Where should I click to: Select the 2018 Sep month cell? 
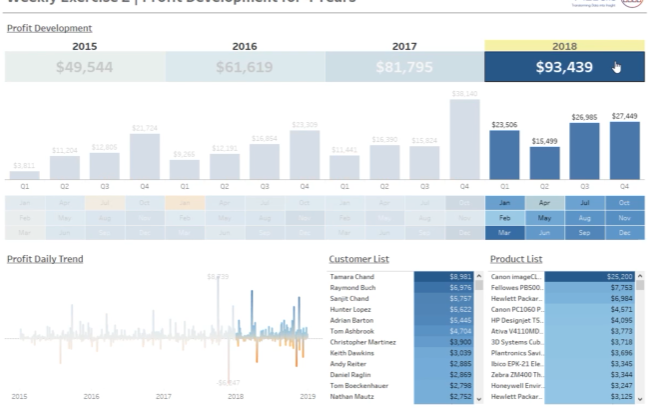[585, 233]
